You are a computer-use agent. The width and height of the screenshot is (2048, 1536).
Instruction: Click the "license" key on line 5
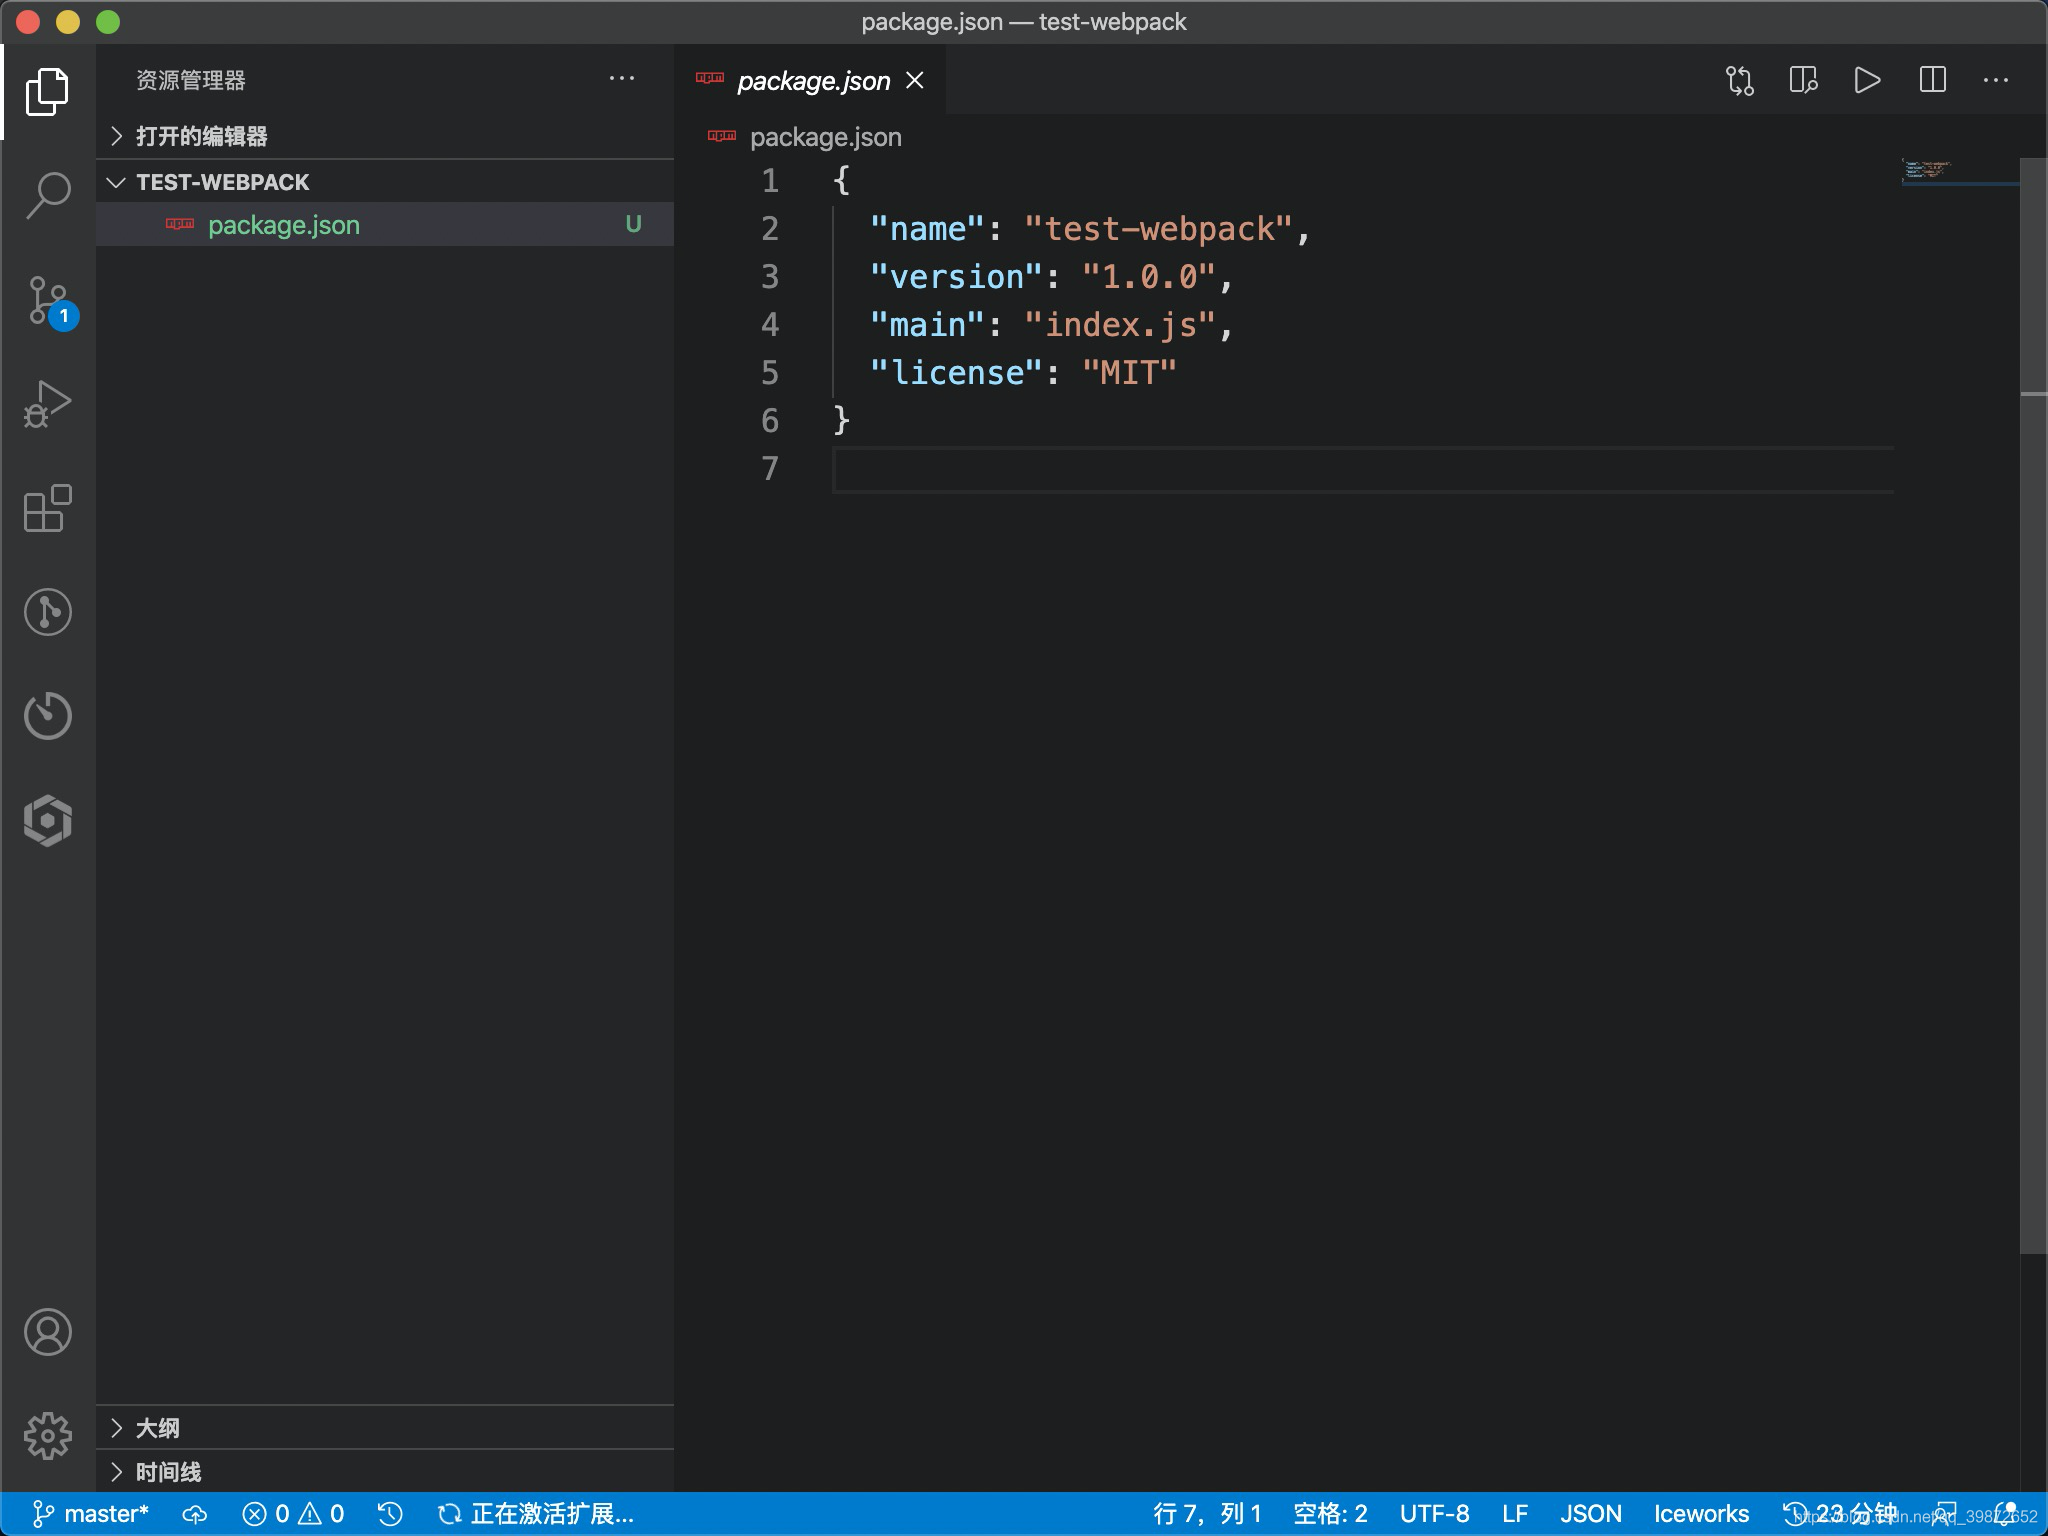pos(956,373)
